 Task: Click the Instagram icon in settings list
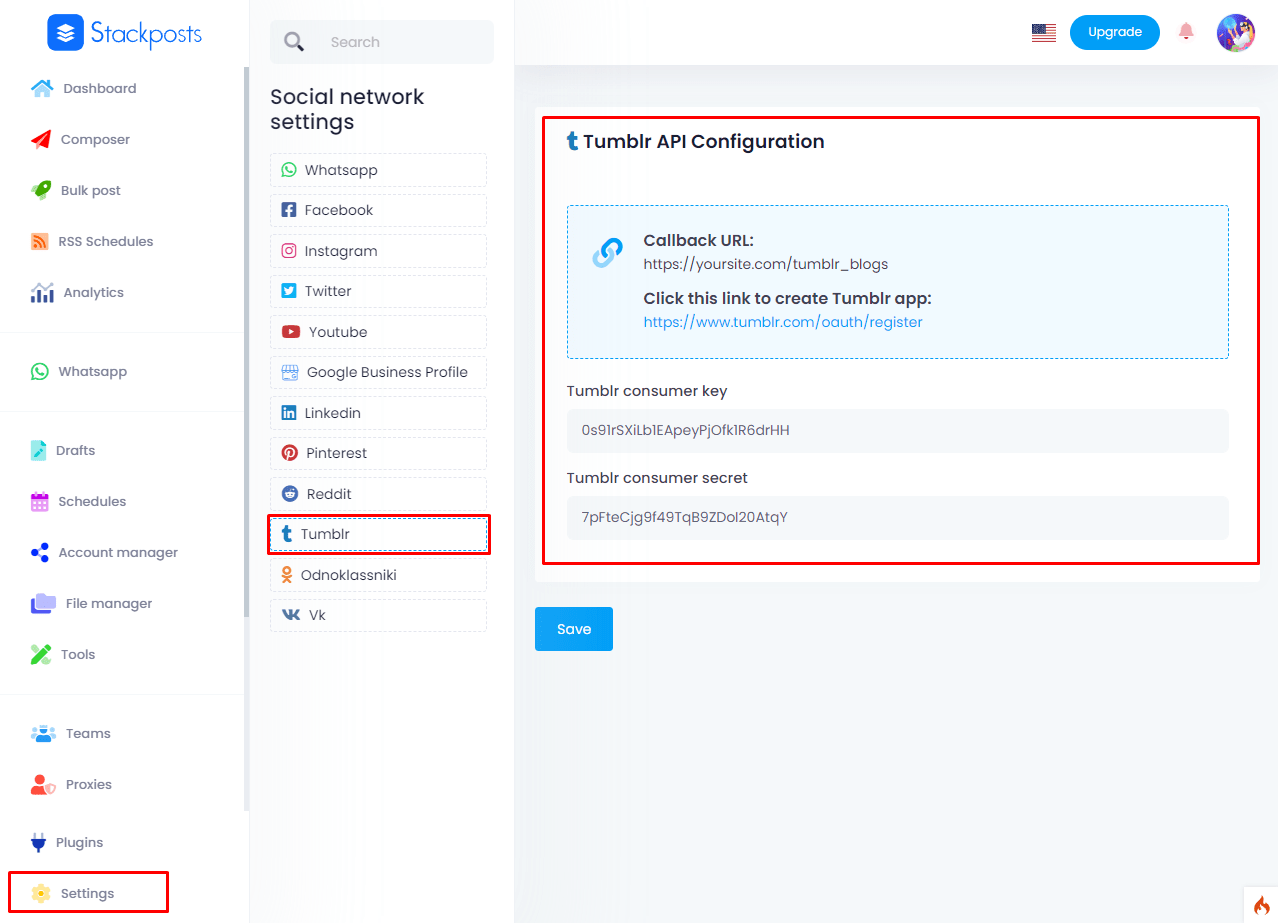click(x=290, y=251)
